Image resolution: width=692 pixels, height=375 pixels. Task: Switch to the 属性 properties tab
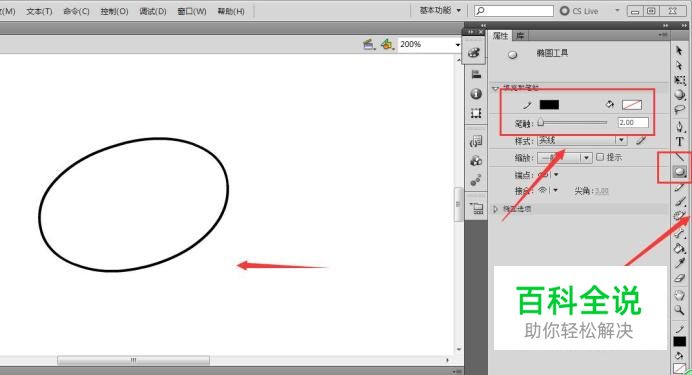tap(500, 36)
